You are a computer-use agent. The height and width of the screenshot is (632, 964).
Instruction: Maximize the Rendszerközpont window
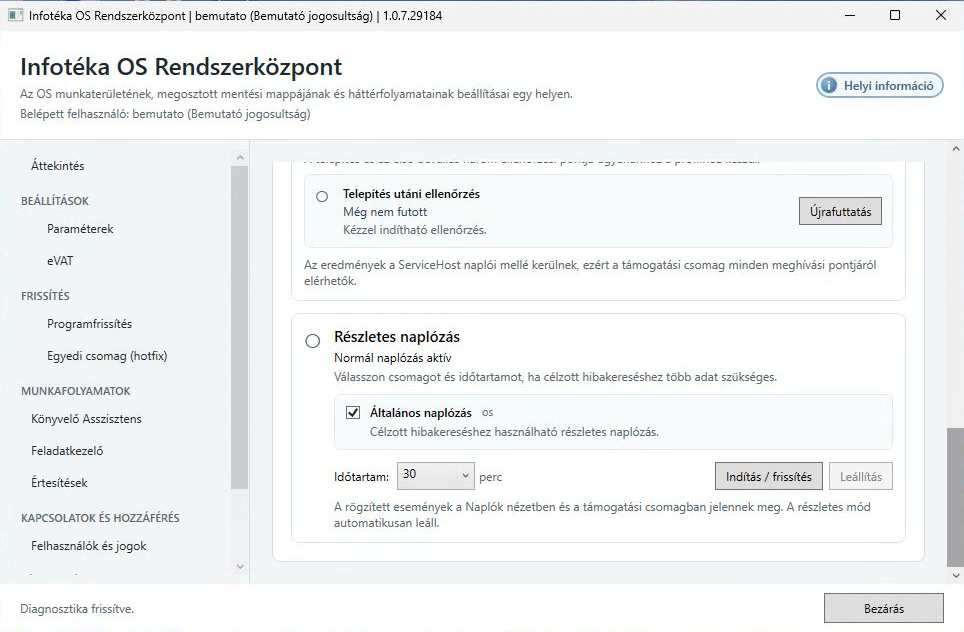[895, 15]
